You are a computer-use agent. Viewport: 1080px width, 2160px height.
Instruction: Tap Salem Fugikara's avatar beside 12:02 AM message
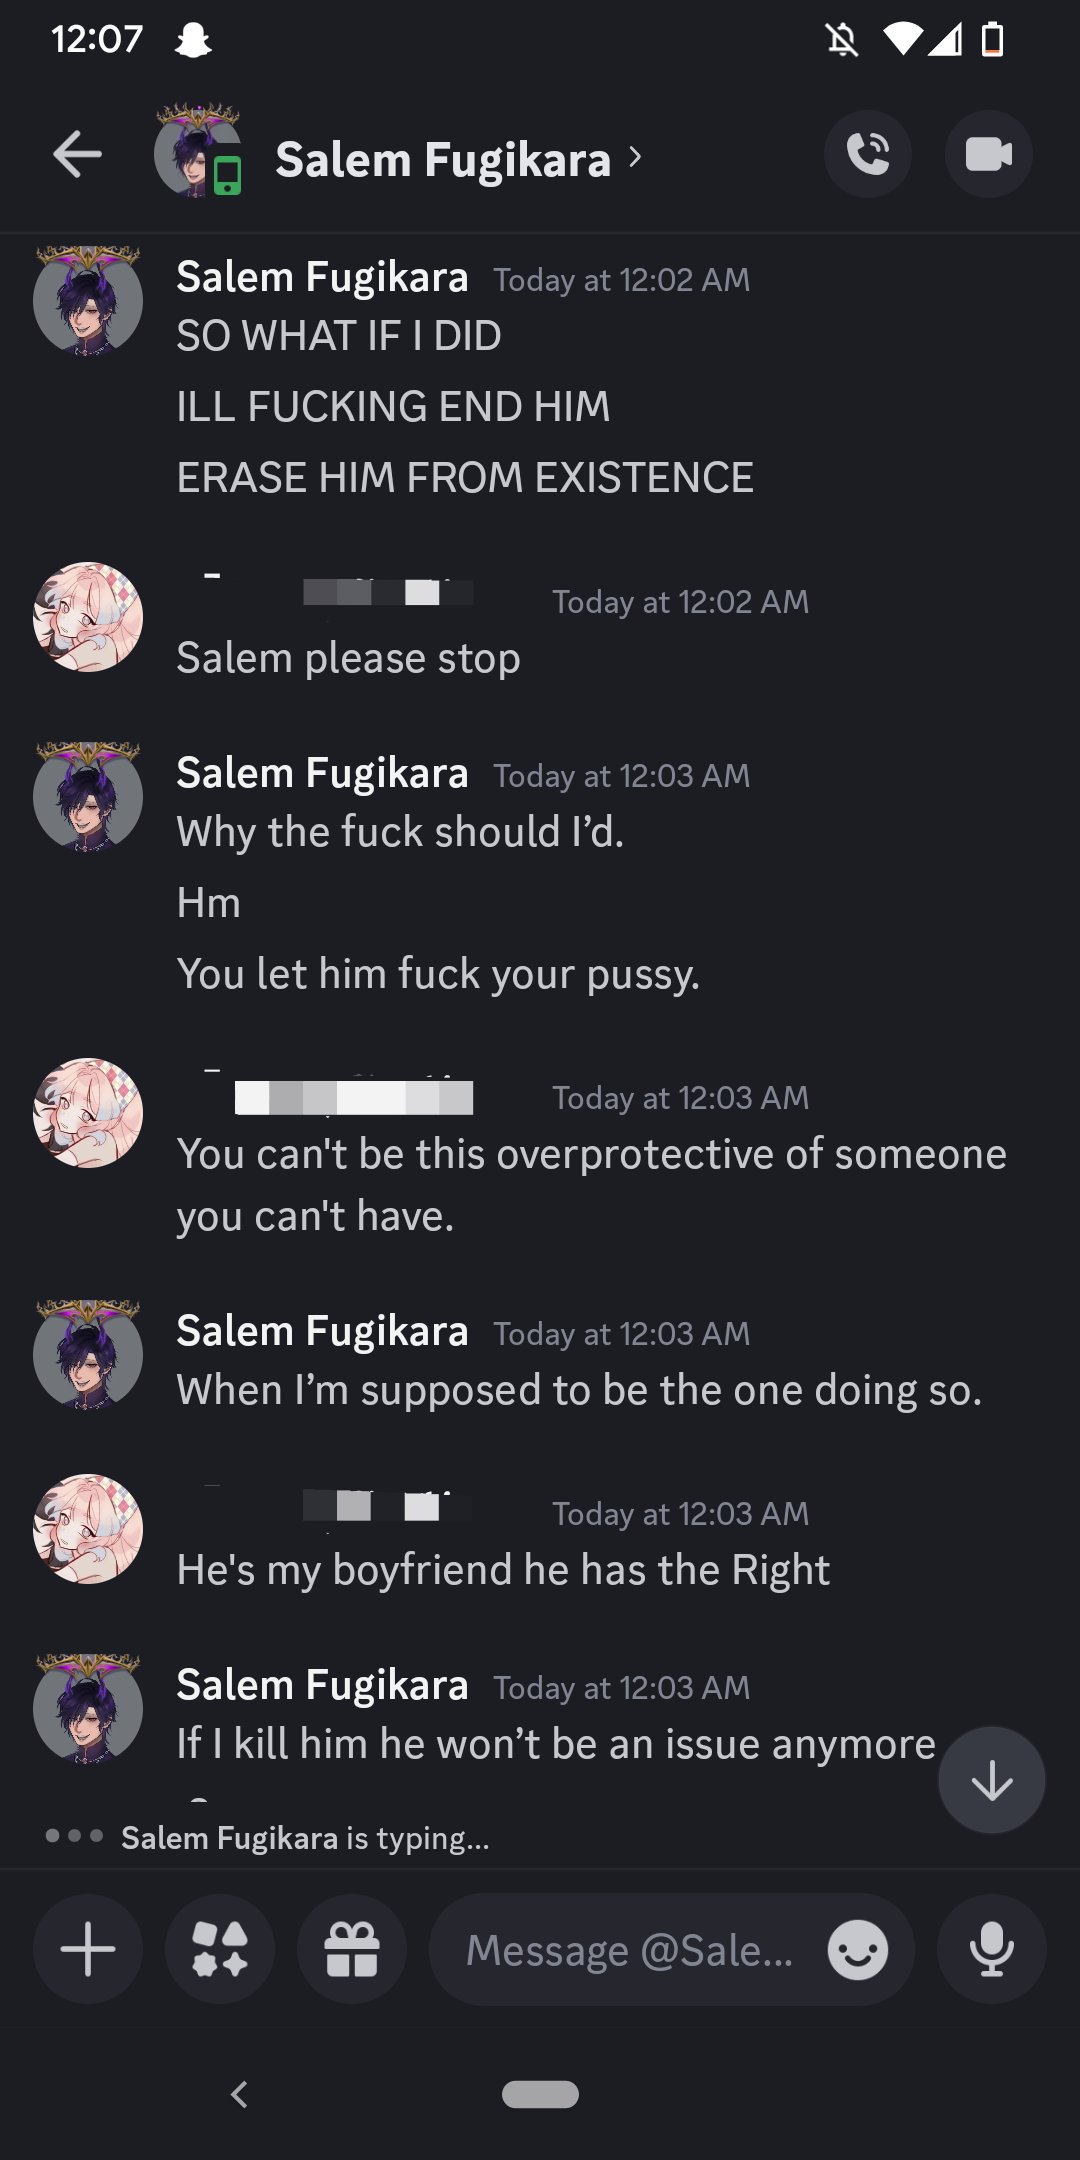[88, 300]
